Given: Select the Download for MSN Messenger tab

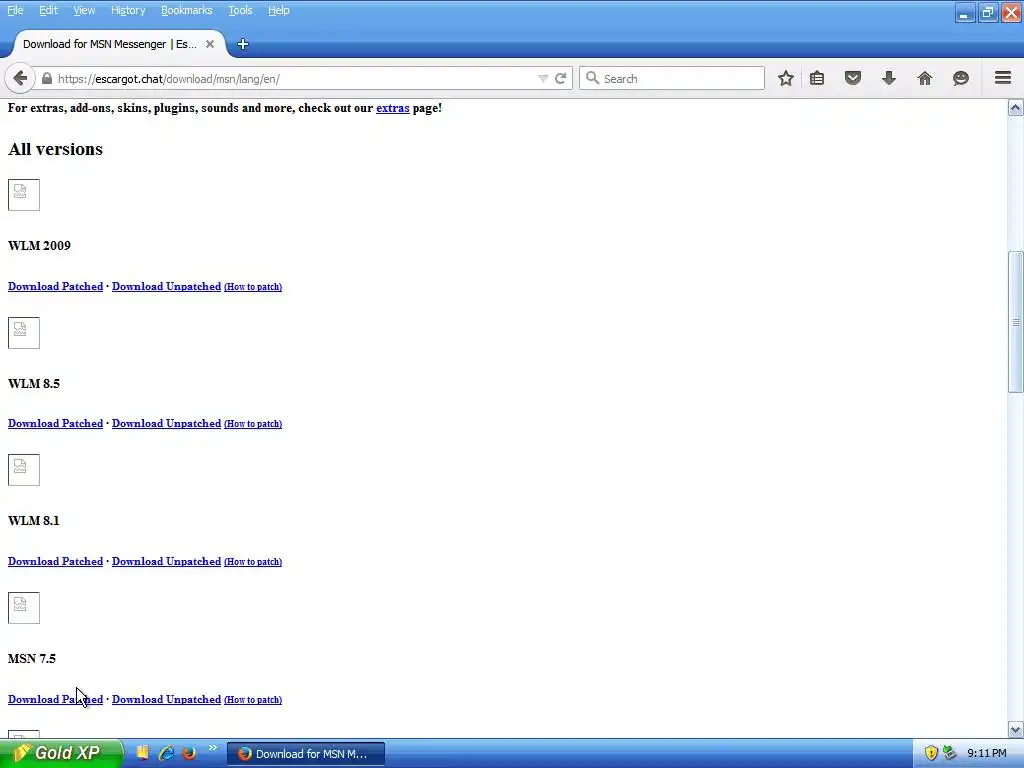Looking at the screenshot, I should click(x=119, y=44).
